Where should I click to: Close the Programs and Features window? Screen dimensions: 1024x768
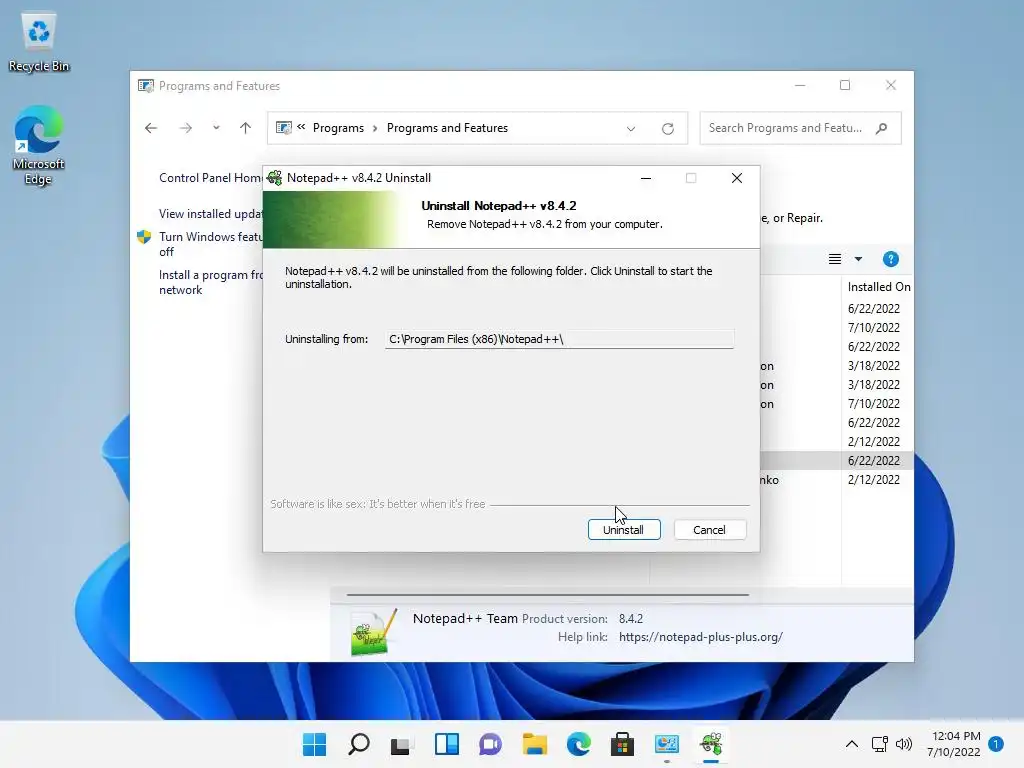click(891, 86)
